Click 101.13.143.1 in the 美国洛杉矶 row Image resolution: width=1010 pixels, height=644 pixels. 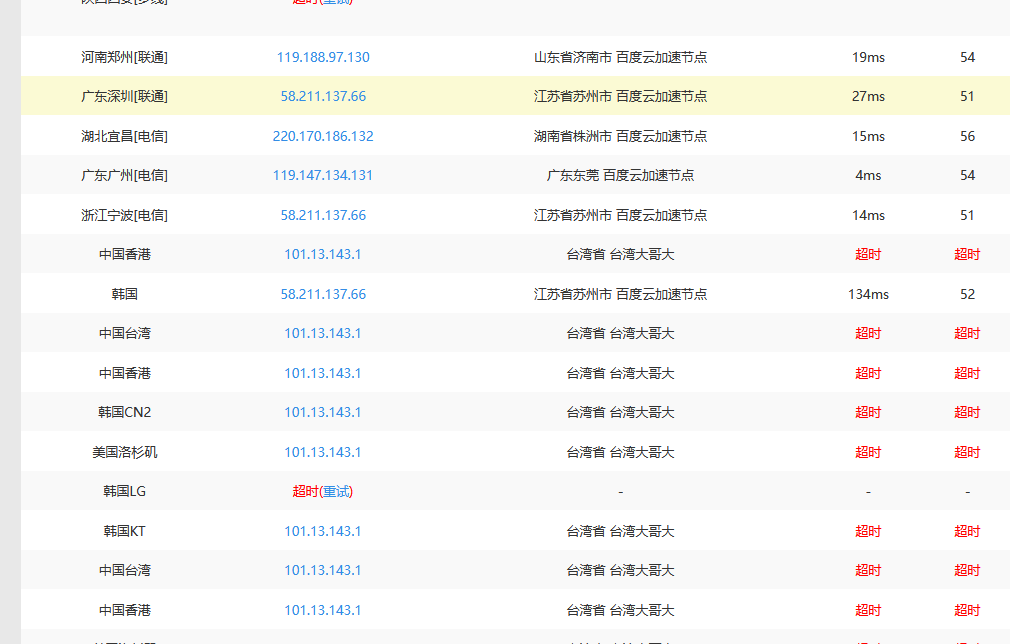323,452
